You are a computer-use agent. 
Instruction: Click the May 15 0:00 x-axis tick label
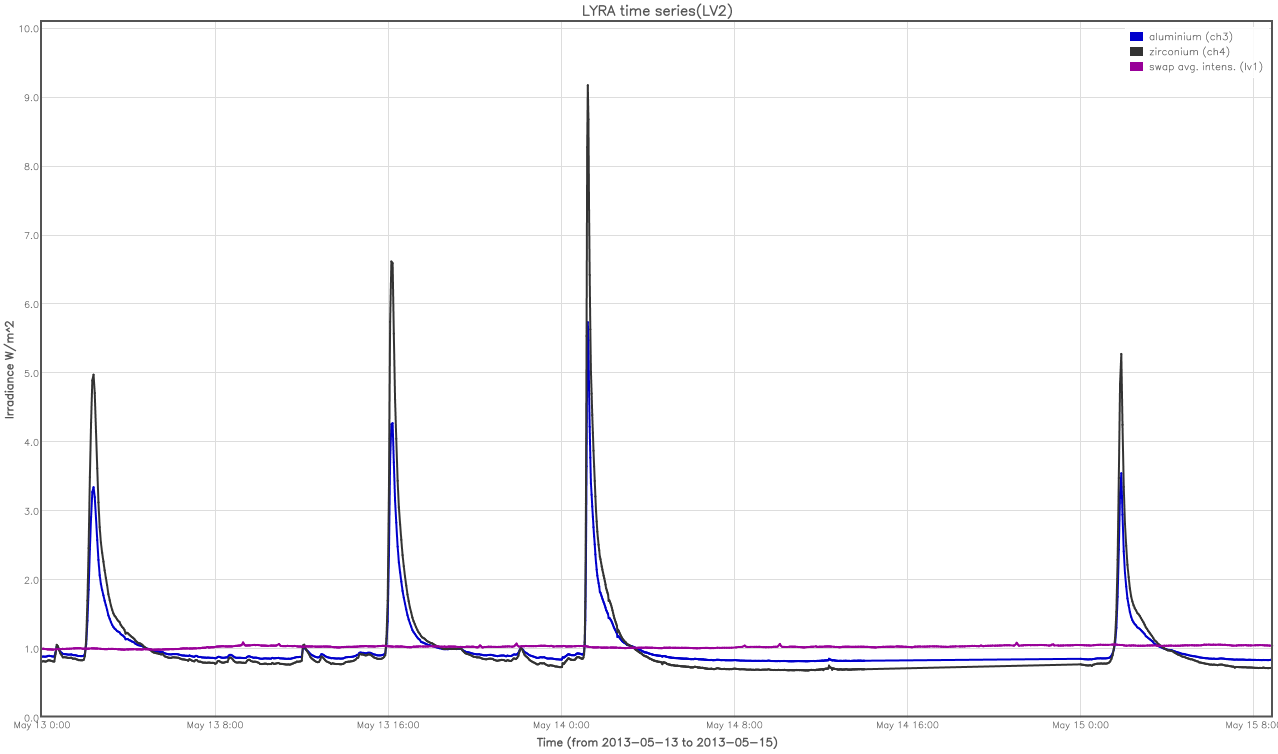click(x=1080, y=725)
